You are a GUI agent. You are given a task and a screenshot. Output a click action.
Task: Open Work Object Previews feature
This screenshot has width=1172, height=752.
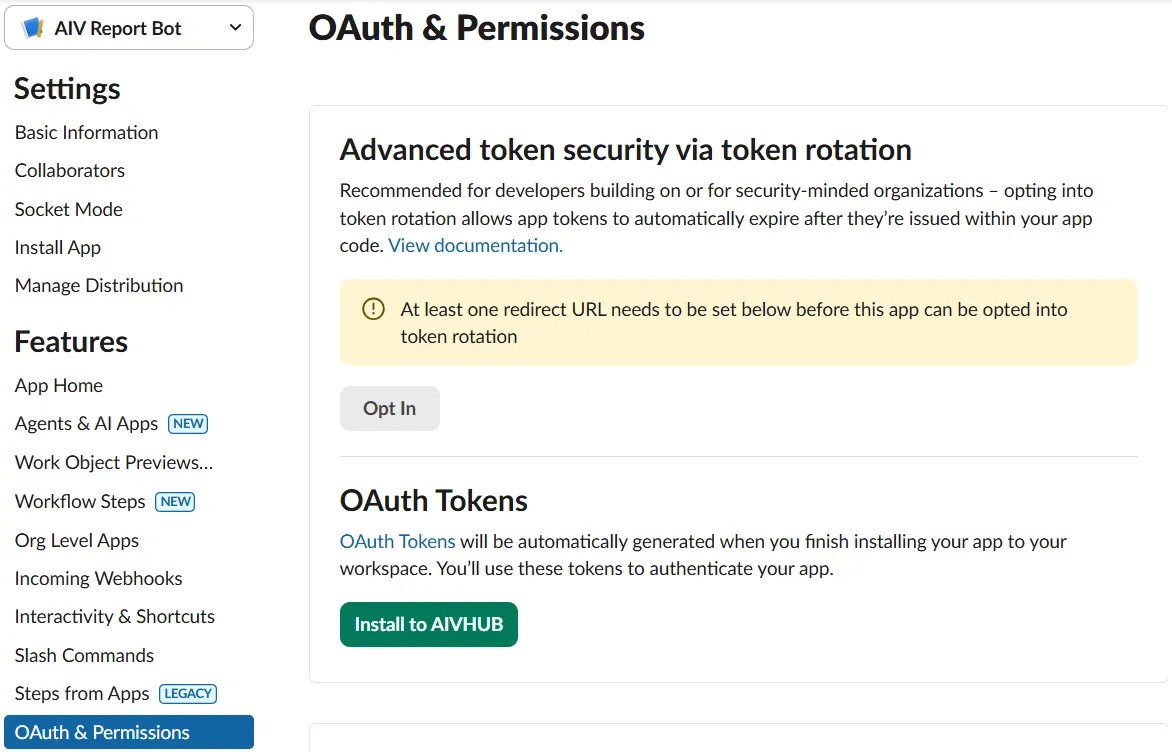114,462
